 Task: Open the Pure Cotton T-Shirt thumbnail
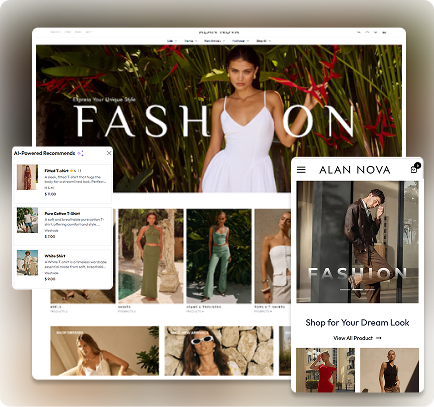tap(27, 220)
